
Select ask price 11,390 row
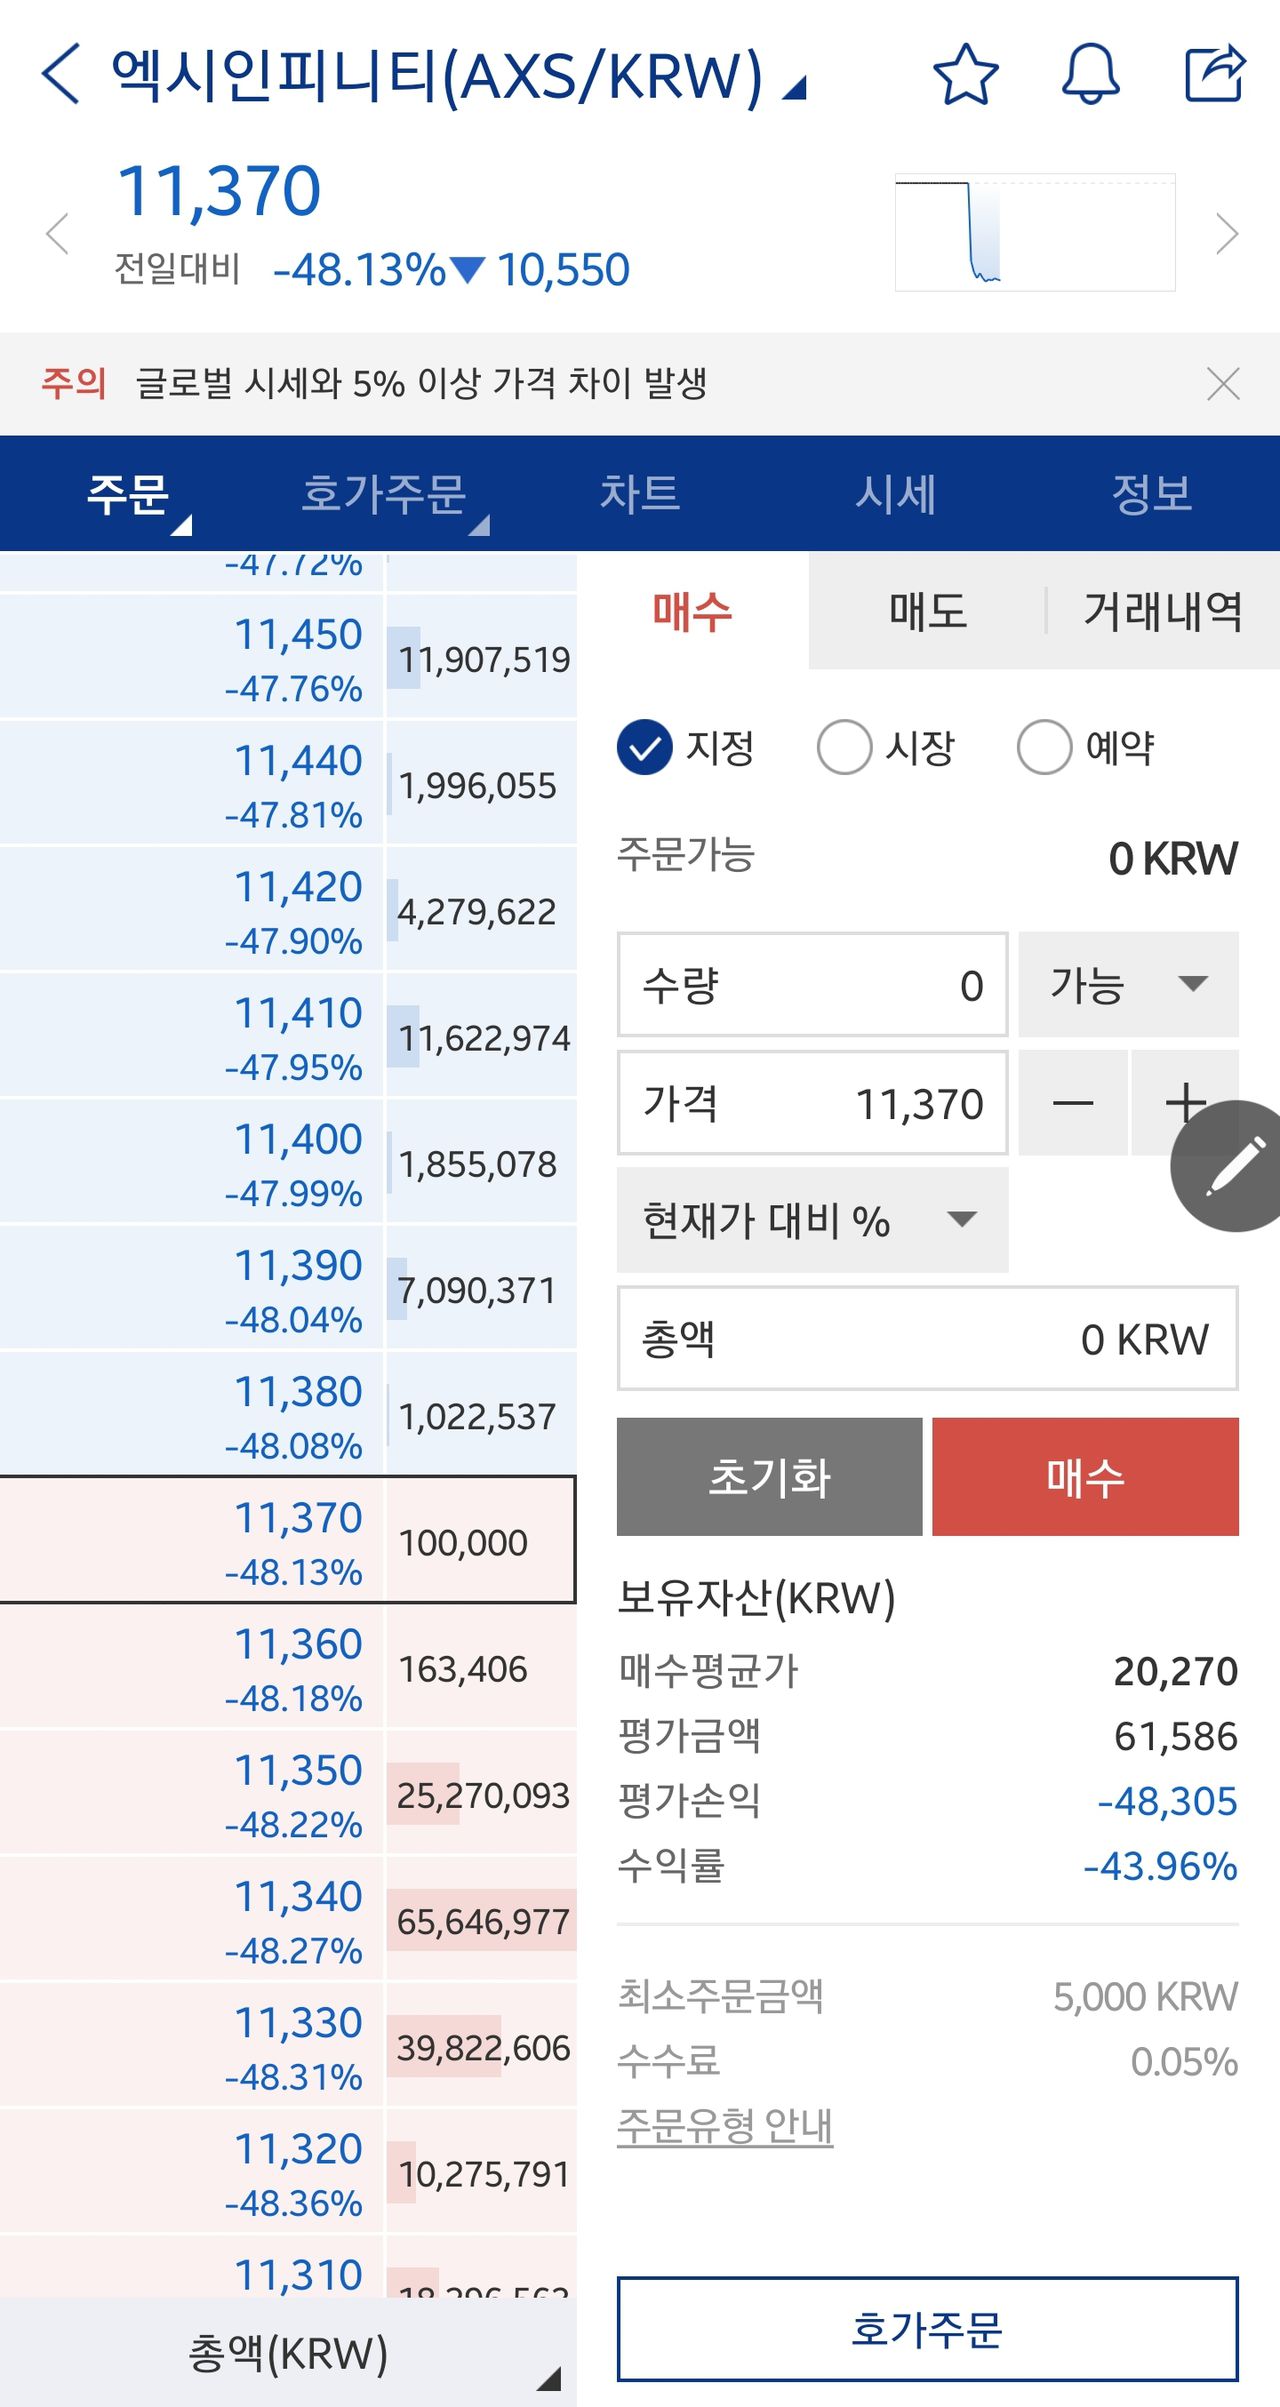288,1289
